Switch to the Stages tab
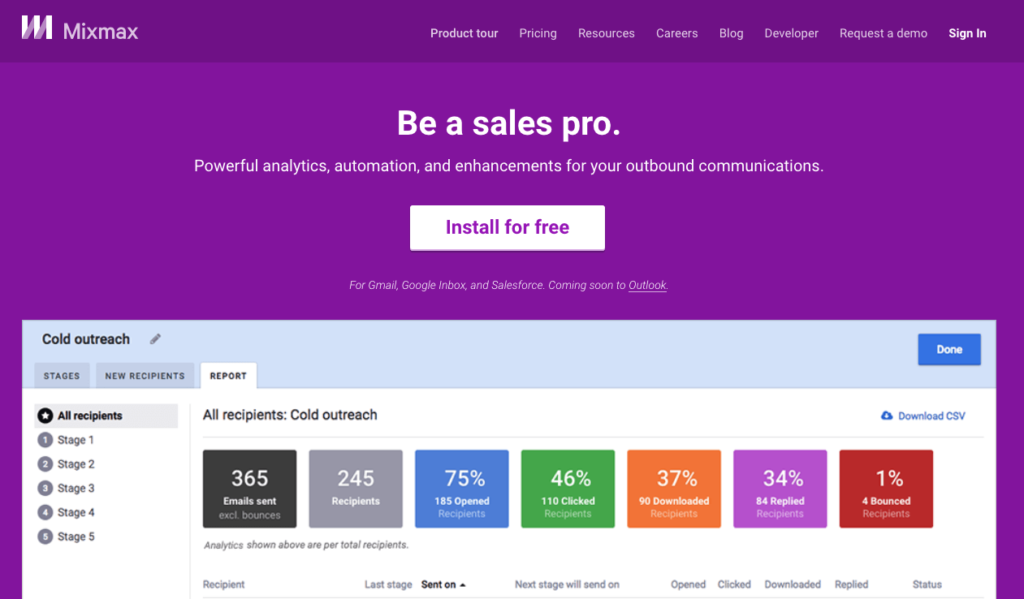The width and height of the screenshot is (1024, 599). click(61, 375)
